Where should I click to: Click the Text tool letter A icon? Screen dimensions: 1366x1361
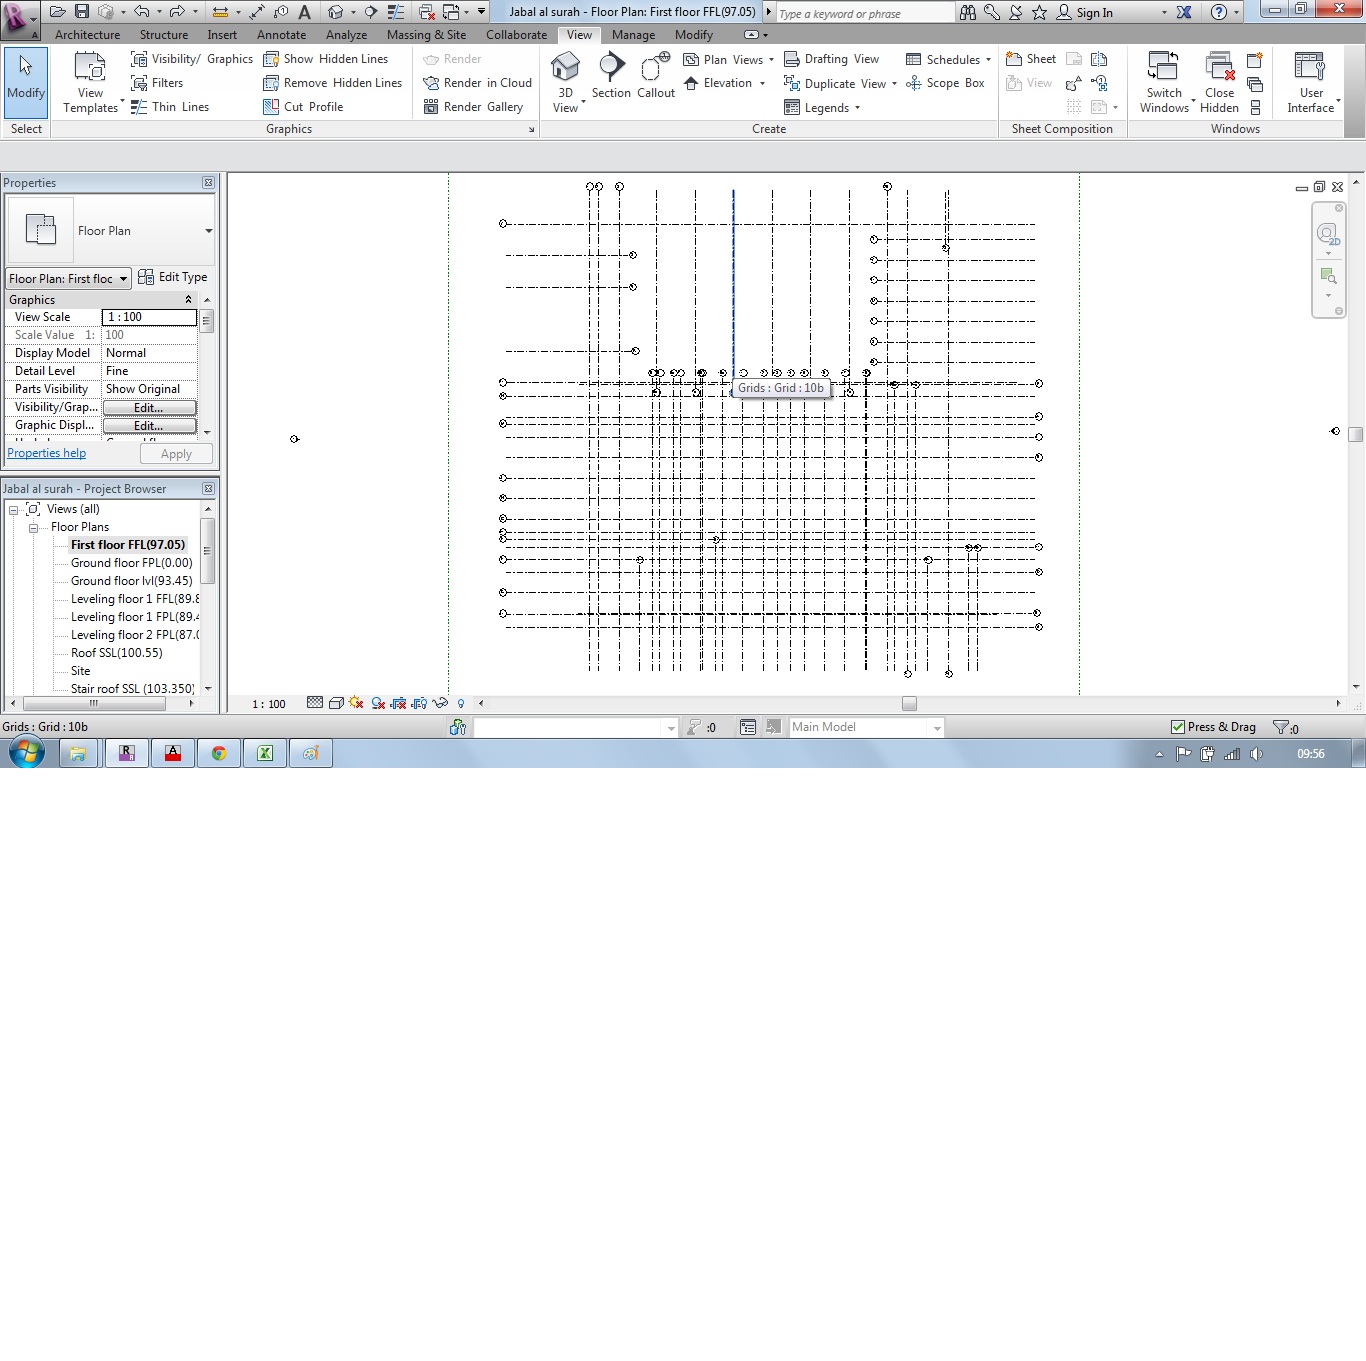(x=305, y=12)
